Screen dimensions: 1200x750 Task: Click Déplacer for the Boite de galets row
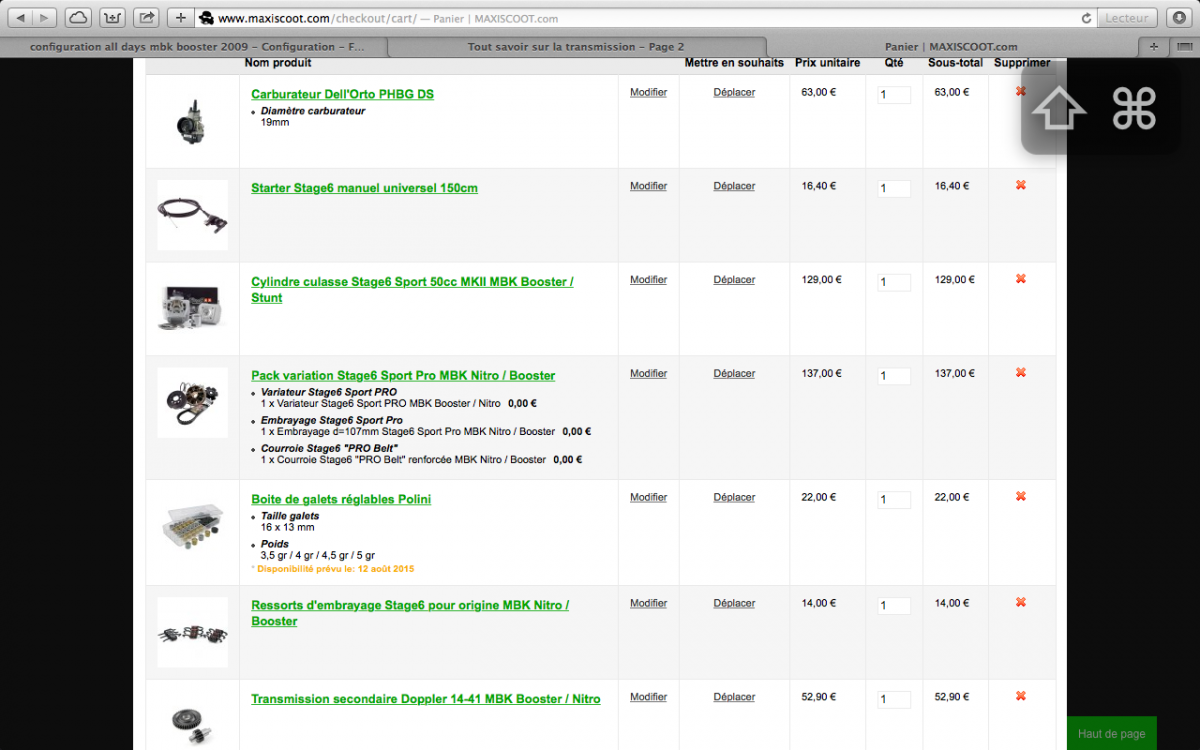pos(734,498)
